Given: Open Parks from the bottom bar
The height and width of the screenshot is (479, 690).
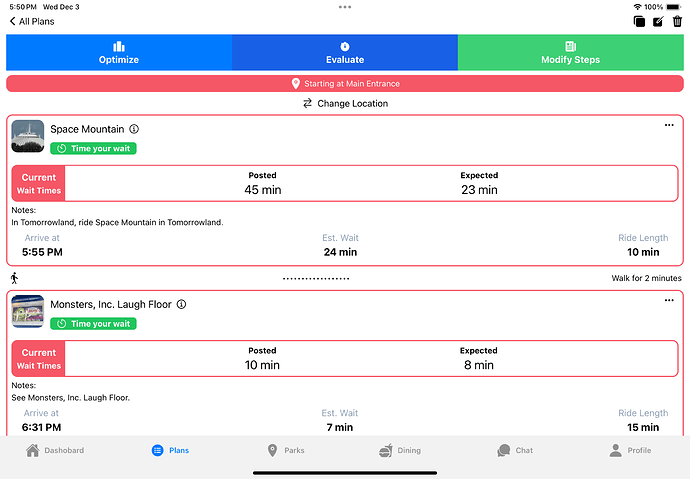Looking at the screenshot, I should (x=285, y=450).
